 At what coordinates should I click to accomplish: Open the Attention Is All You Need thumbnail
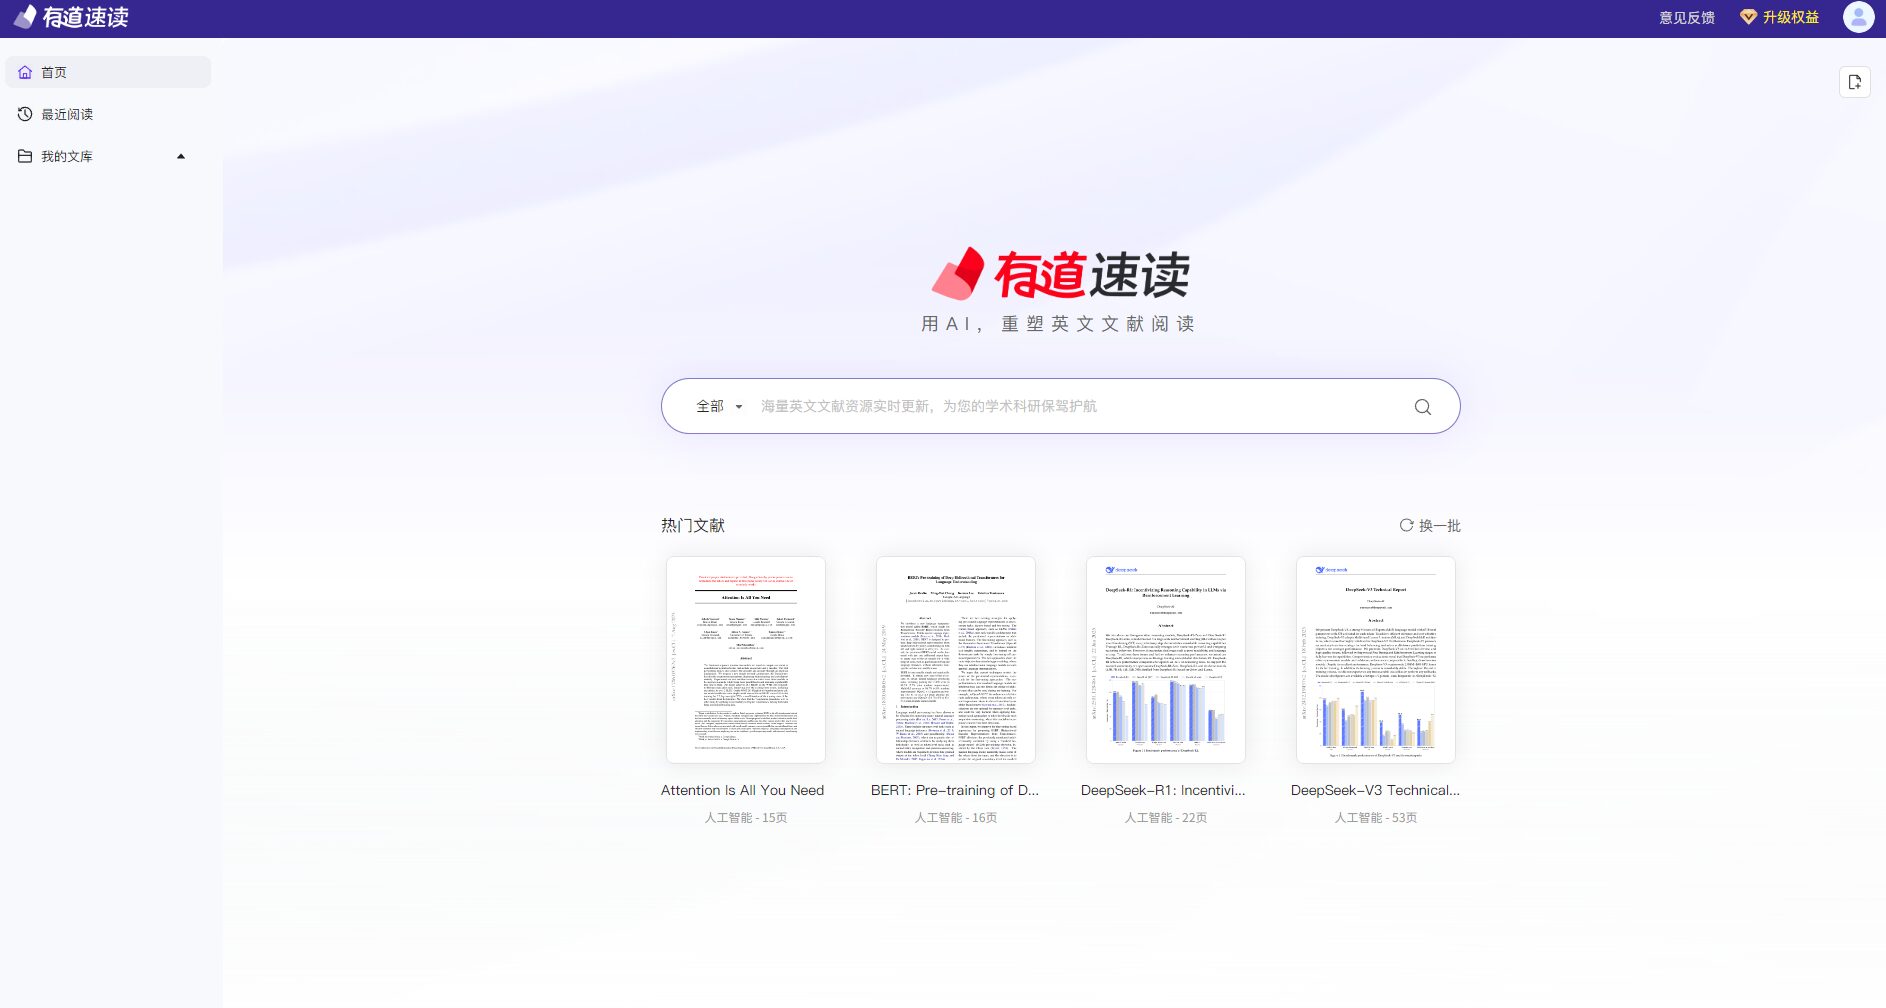click(x=746, y=660)
